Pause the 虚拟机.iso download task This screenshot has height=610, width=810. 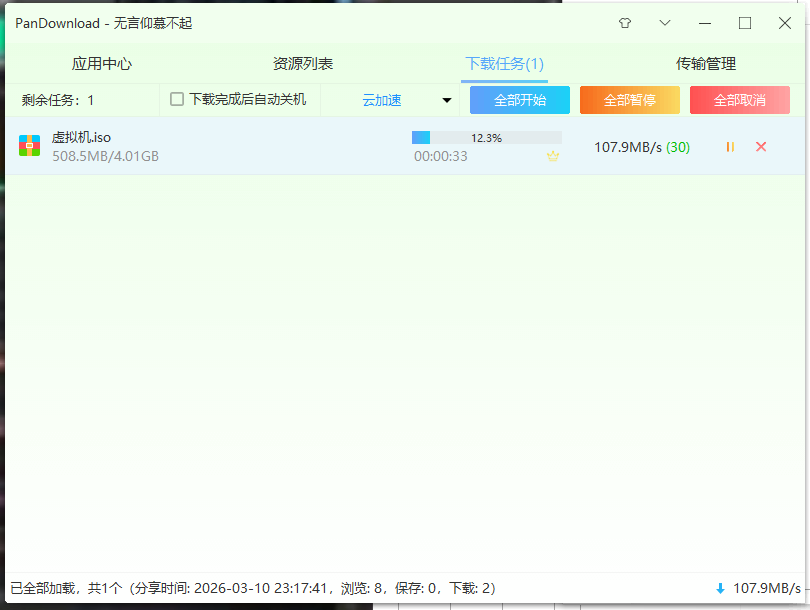click(729, 146)
